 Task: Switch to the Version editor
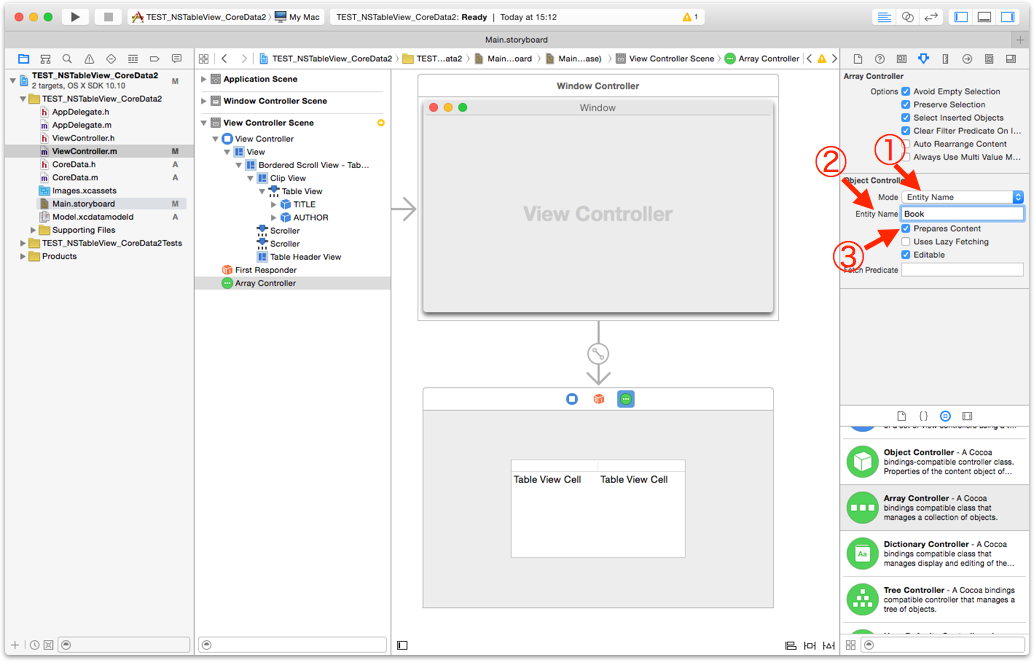coord(930,17)
